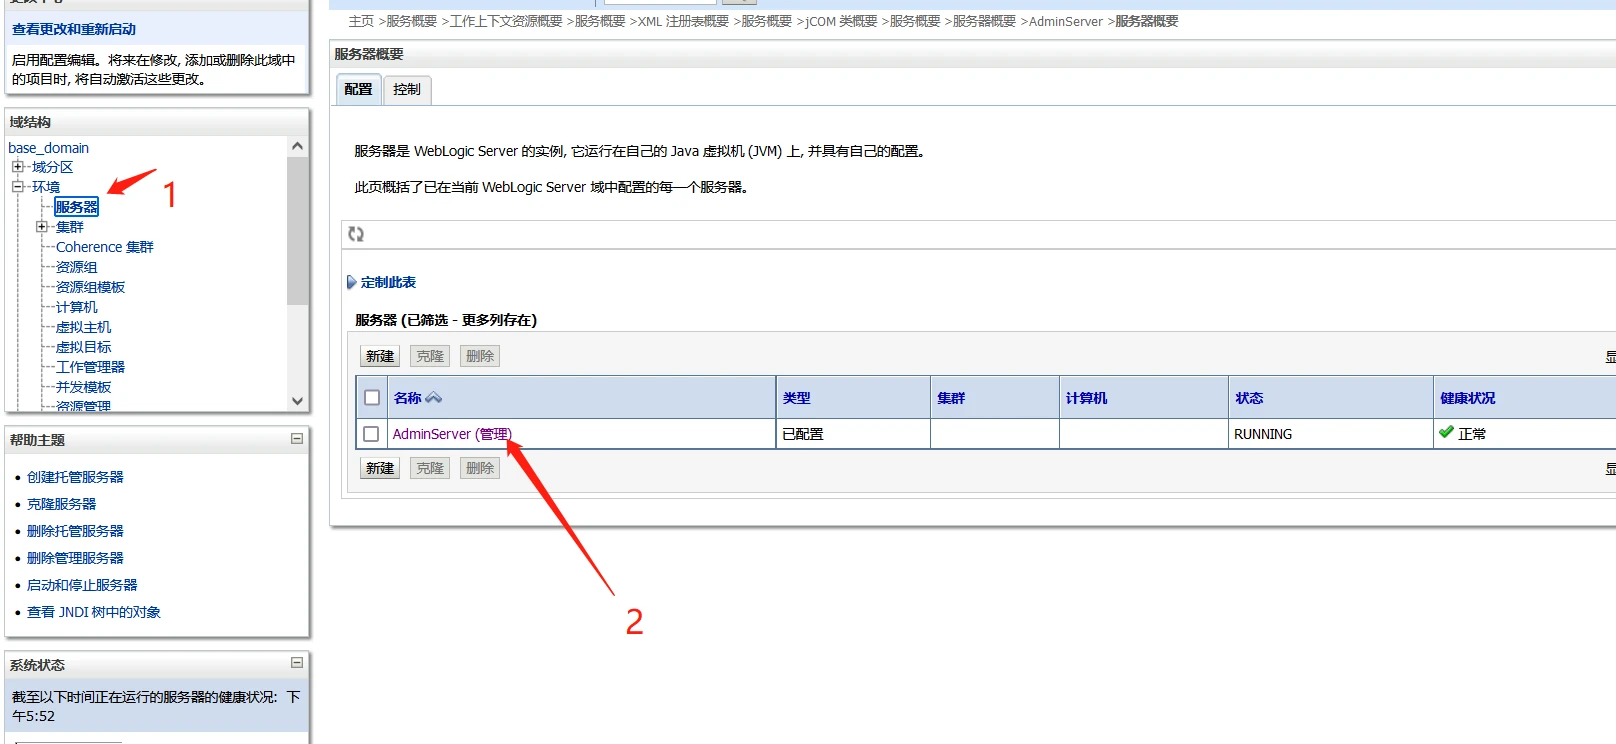Select 工作管理器 tree item
Image resolution: width=1616 pixels, height=744 pixels.
click(x=91, y=367)
